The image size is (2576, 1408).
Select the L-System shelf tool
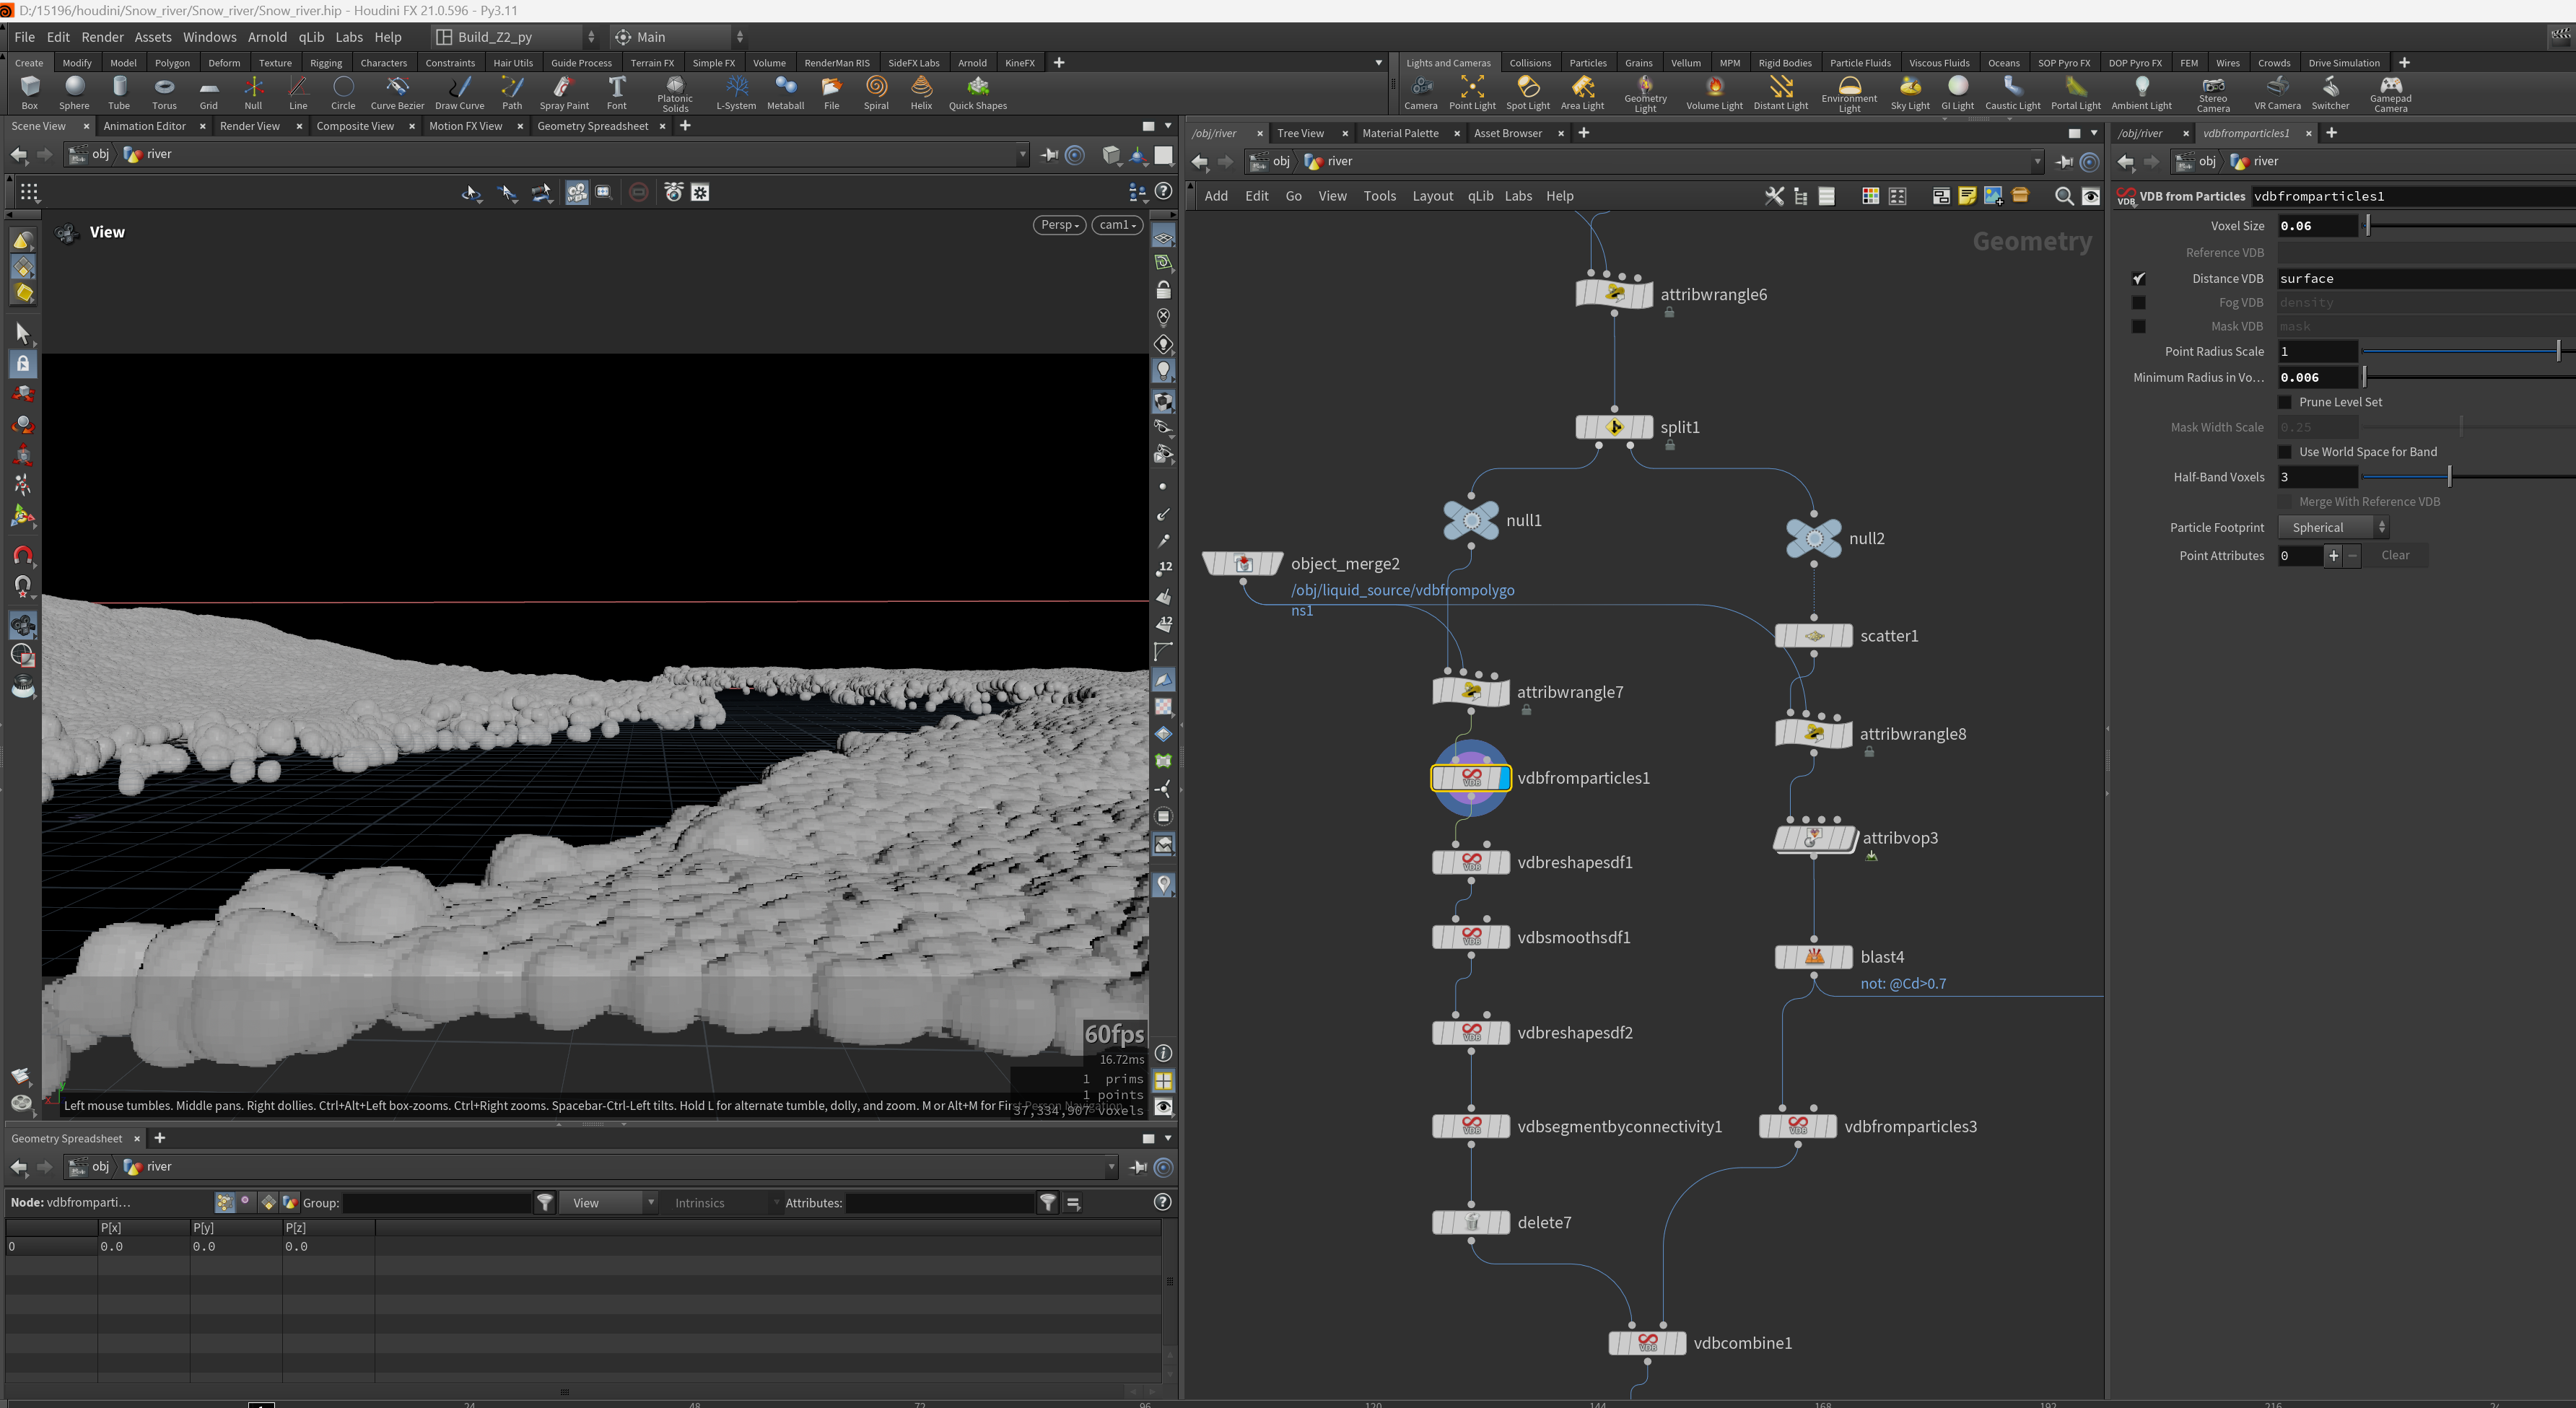pos(736,93)
